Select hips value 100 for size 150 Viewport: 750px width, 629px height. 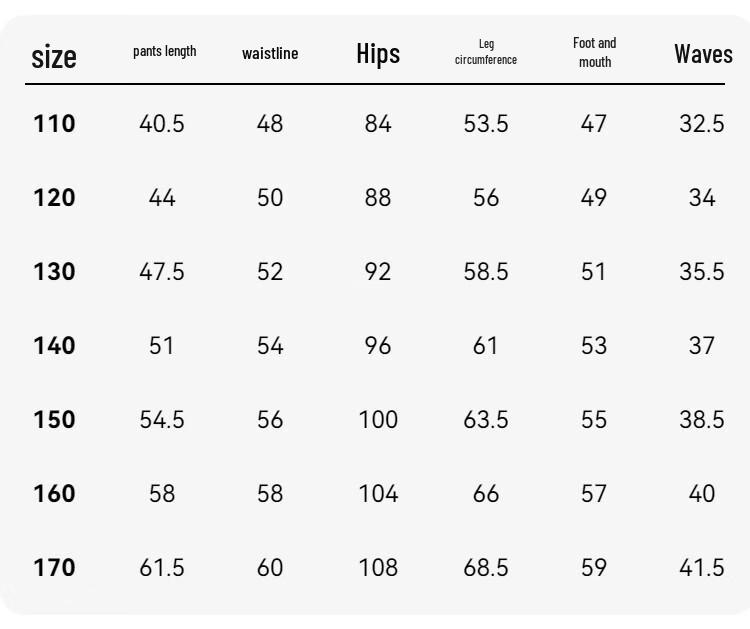click(x=378, y=419)
